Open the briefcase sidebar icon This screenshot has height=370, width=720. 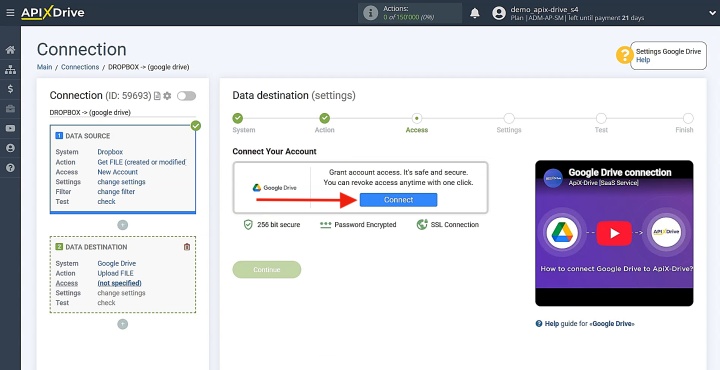(x=10, y=109)
